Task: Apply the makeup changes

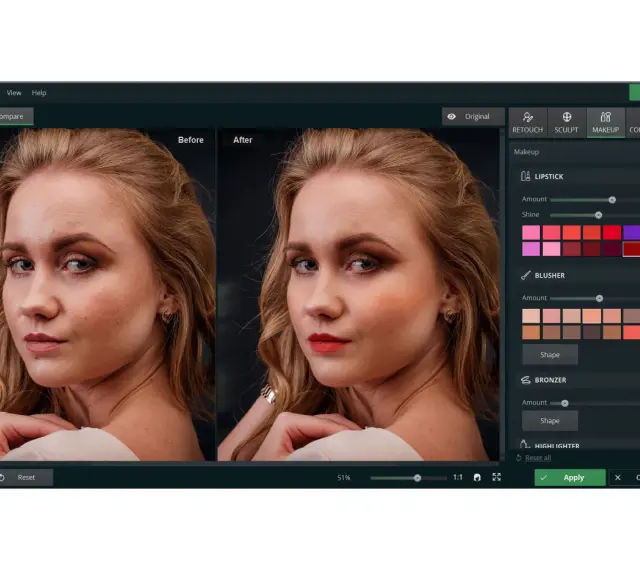Action: [x=570, y=477]
